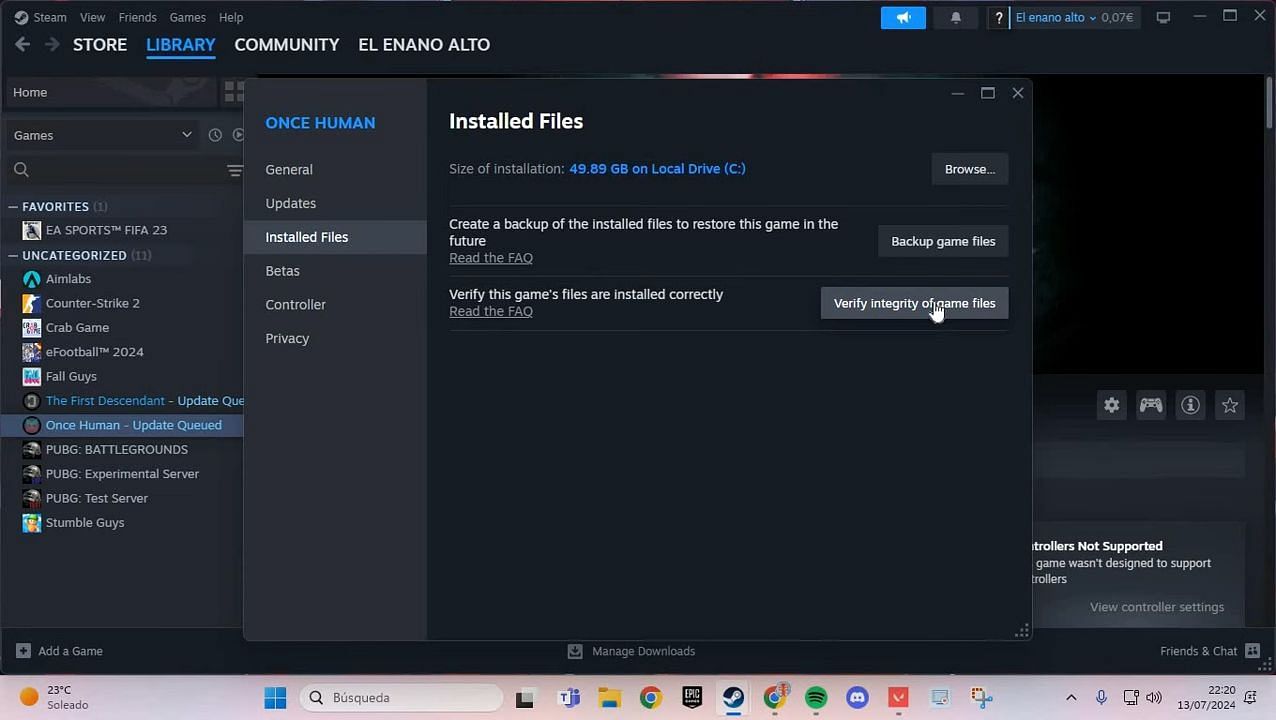The width and height of the screenshot is (1276, 720).
Task: Switch to the COMMUNITY tab
Action: (287, 44)
